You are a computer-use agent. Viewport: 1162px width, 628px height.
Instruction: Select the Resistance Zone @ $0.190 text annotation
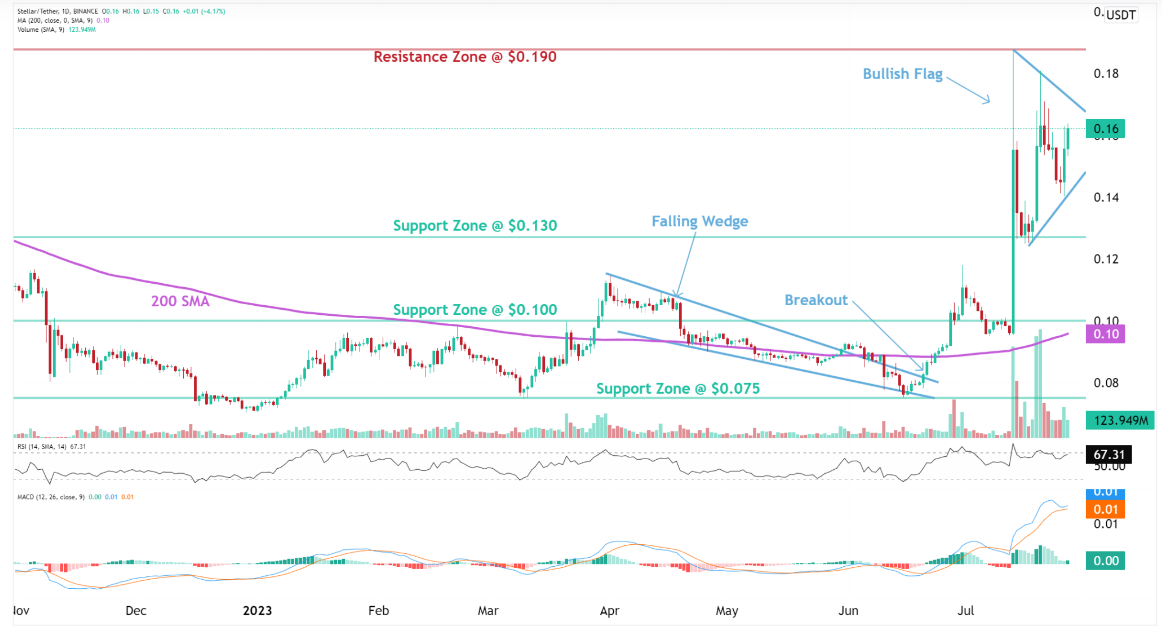pos(464,57)
